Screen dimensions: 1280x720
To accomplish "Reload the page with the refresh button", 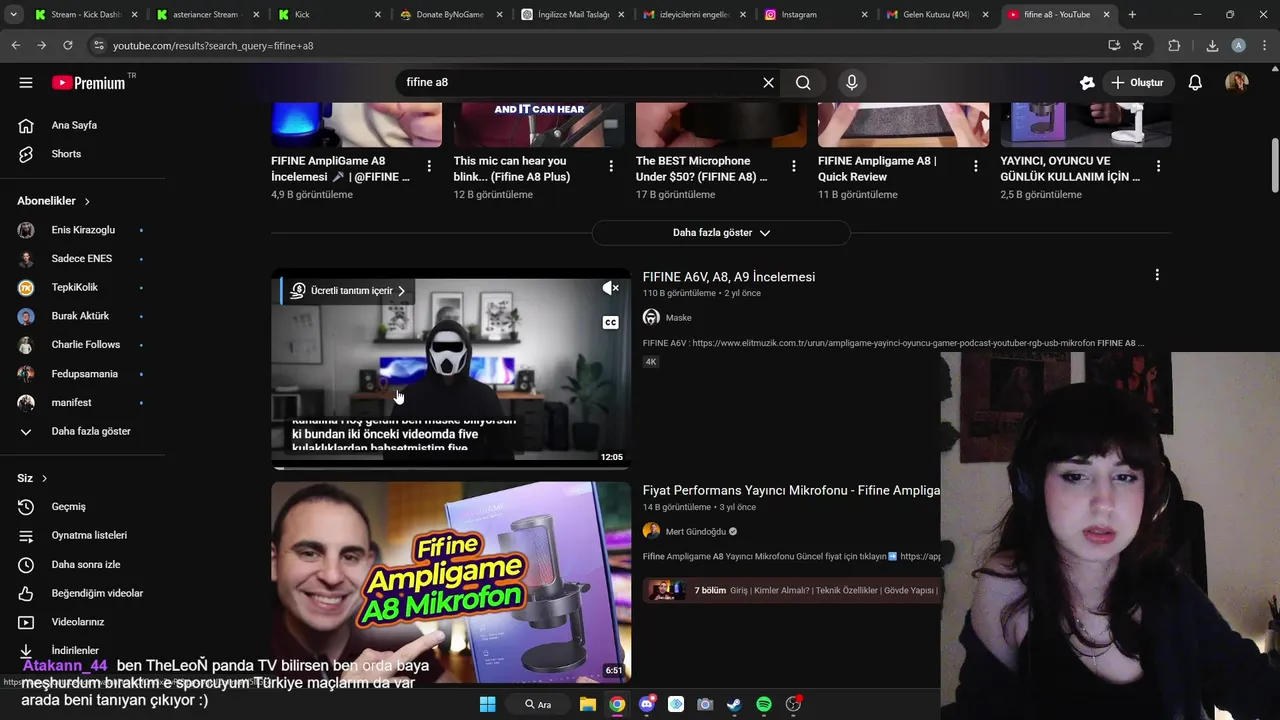I will coord(67,45).
